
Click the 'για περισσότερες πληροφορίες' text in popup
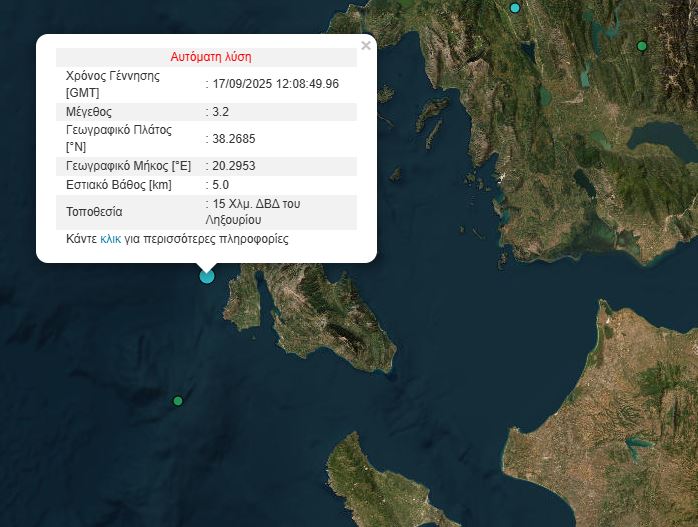click(206, 240)
